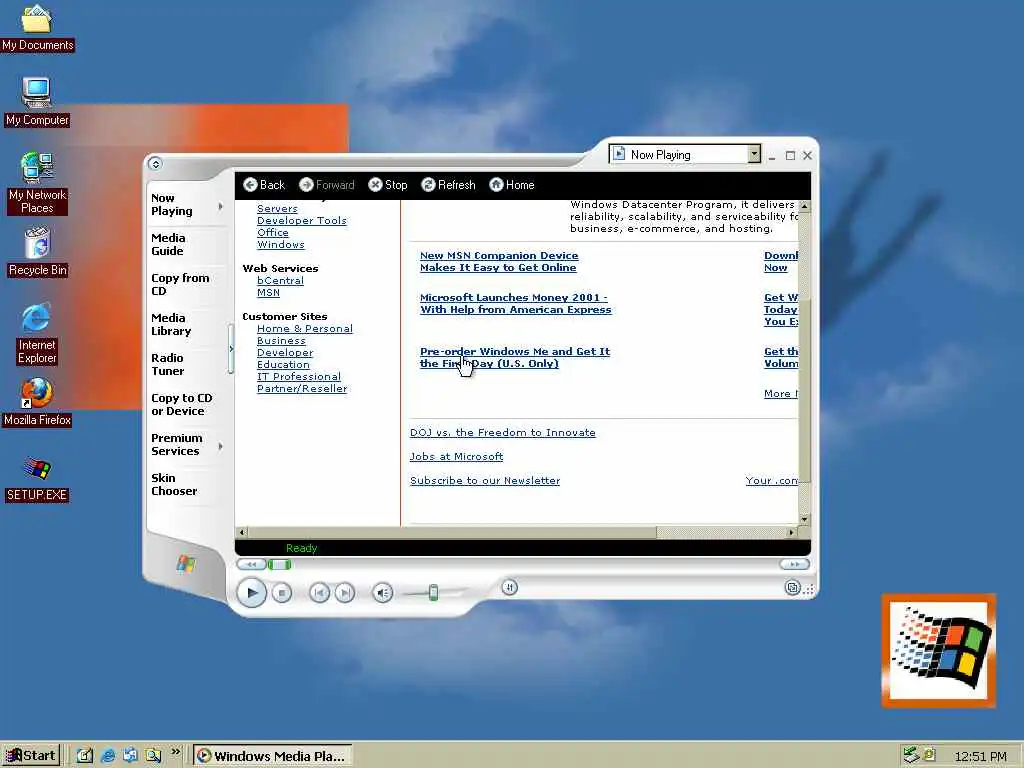Image resolution: width=1024 pixels, height=768 pixels.
Task: Open Partner/Reseller link
Action: point(302,389)
